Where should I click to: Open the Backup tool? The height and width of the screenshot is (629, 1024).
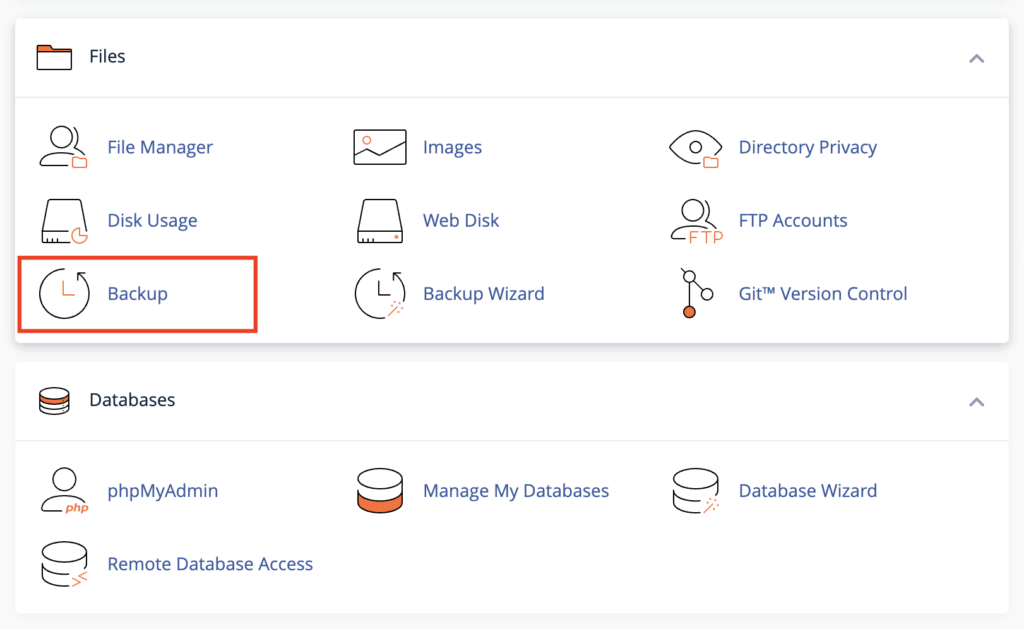[135, 293]
